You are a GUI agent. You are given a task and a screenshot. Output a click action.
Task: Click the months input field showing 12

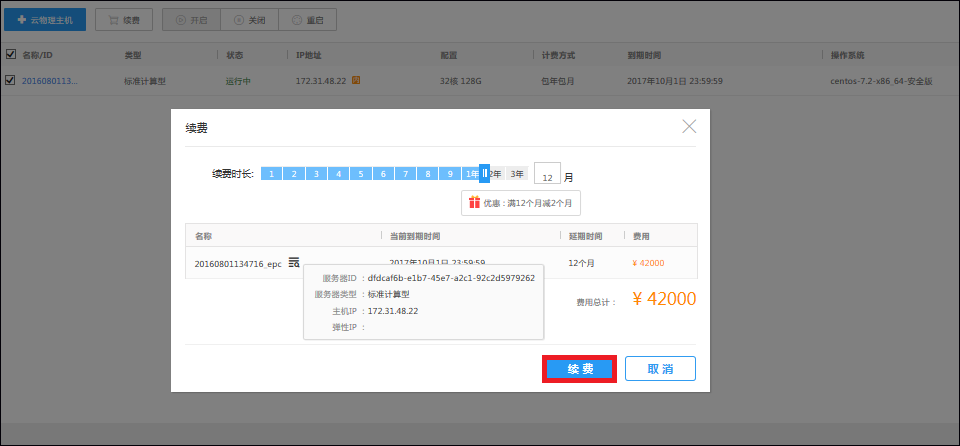pos(547,175)
